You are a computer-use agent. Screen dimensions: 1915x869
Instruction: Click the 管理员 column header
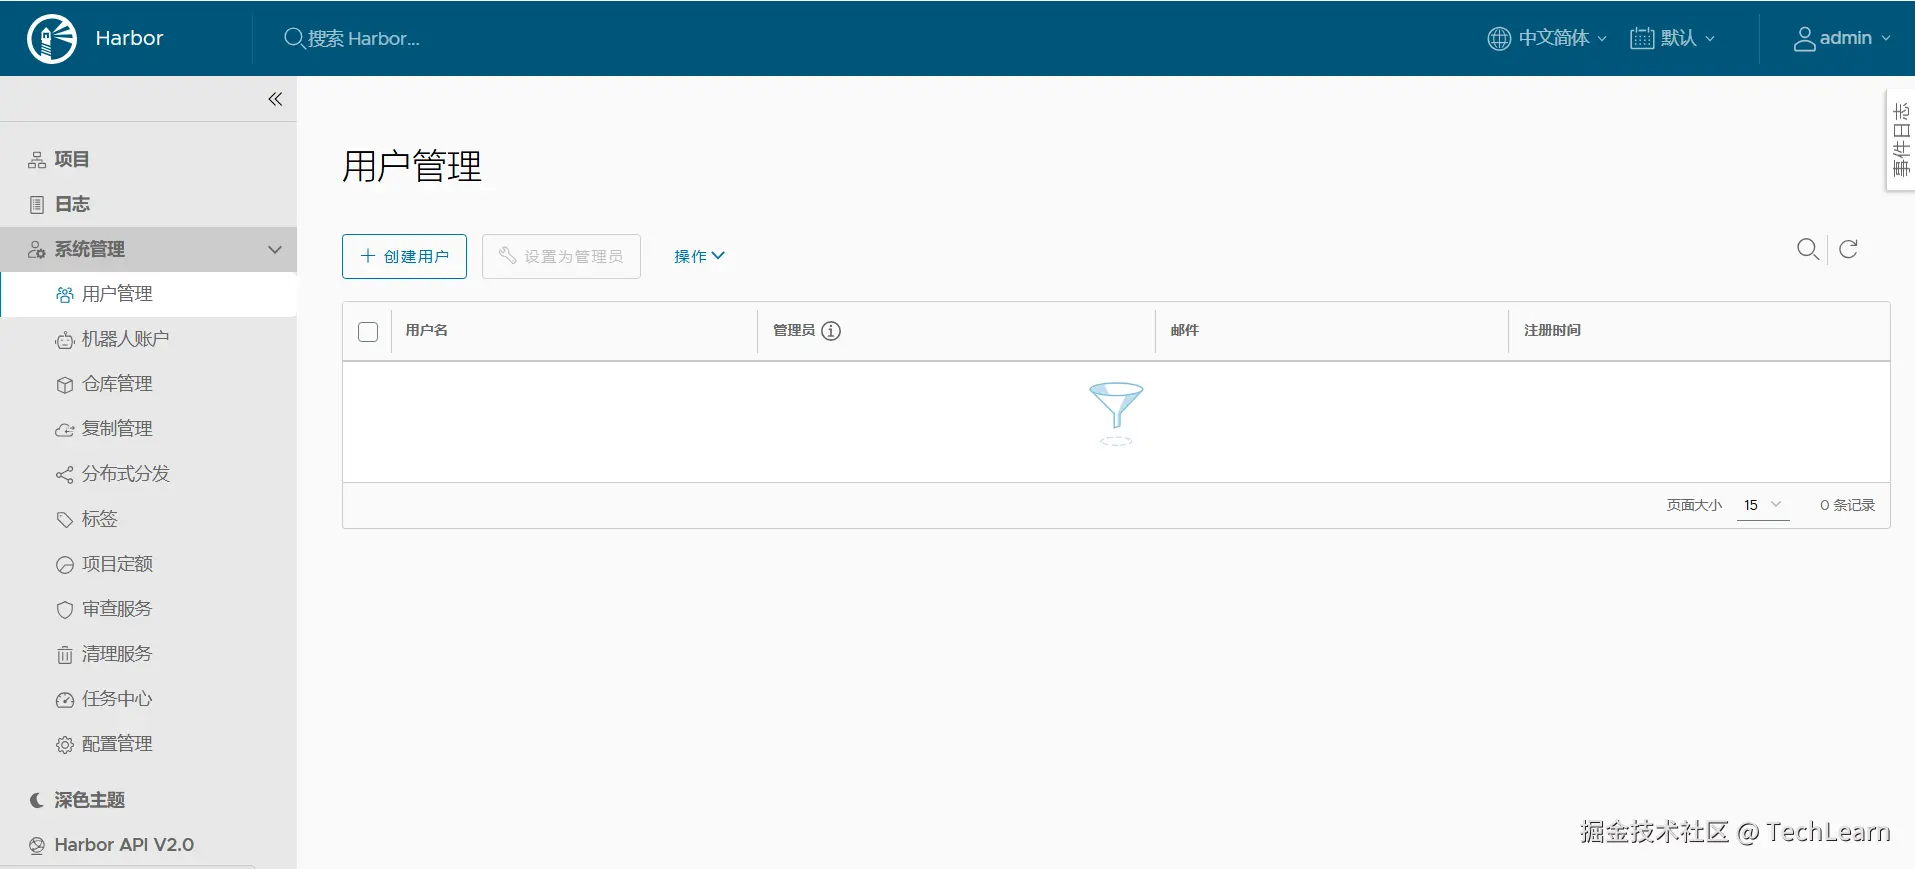point(794,330)
